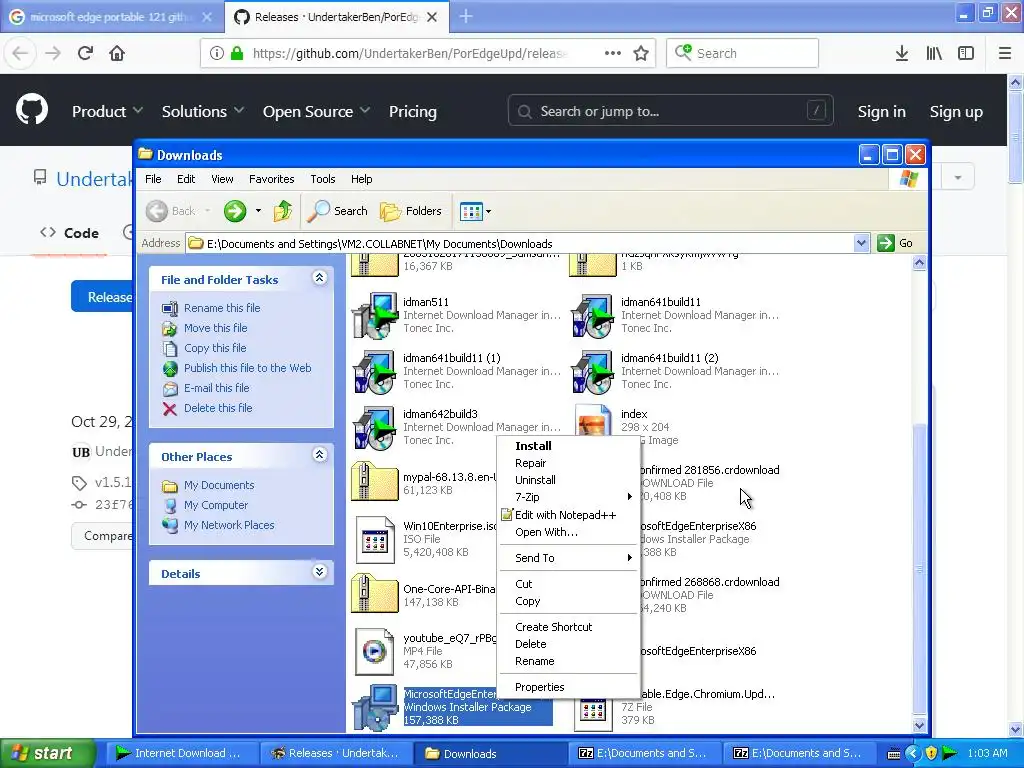Choose Repair from the context menu

[x=567, y=463]
